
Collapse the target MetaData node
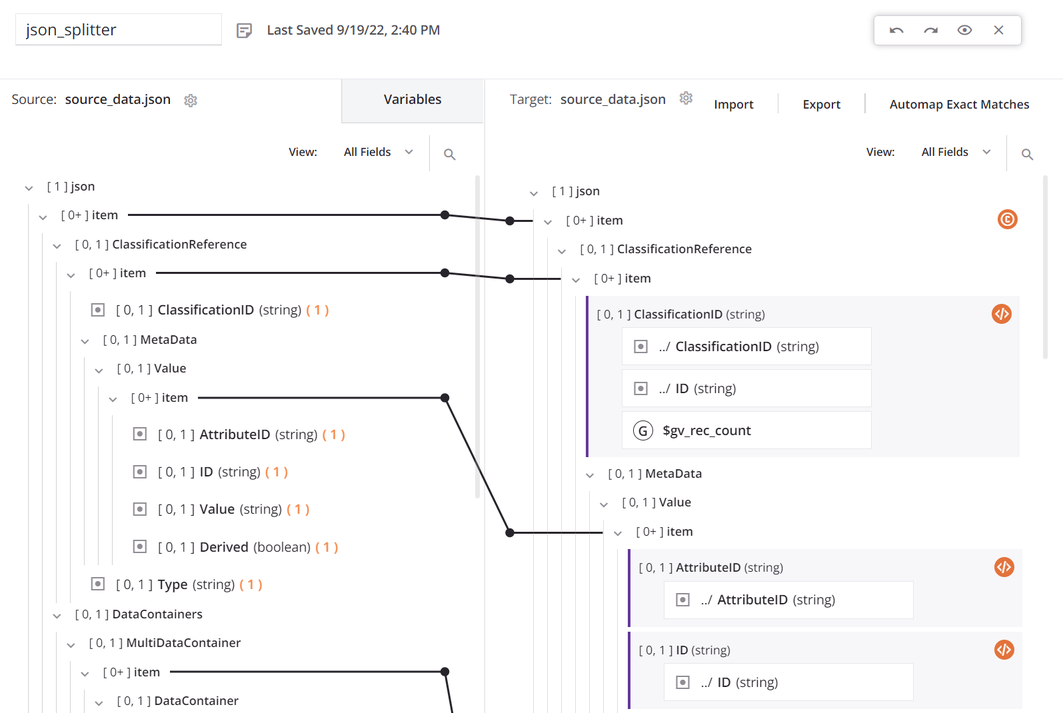(x=590, y=474)
